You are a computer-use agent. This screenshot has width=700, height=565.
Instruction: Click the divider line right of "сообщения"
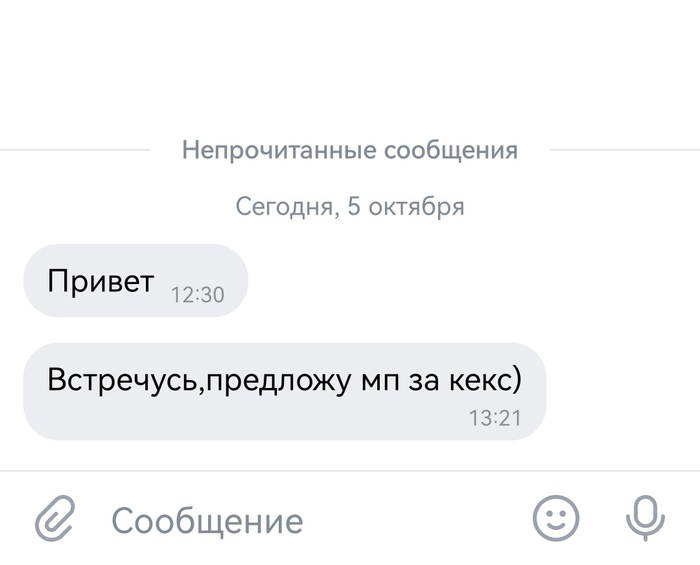(625, 151)
